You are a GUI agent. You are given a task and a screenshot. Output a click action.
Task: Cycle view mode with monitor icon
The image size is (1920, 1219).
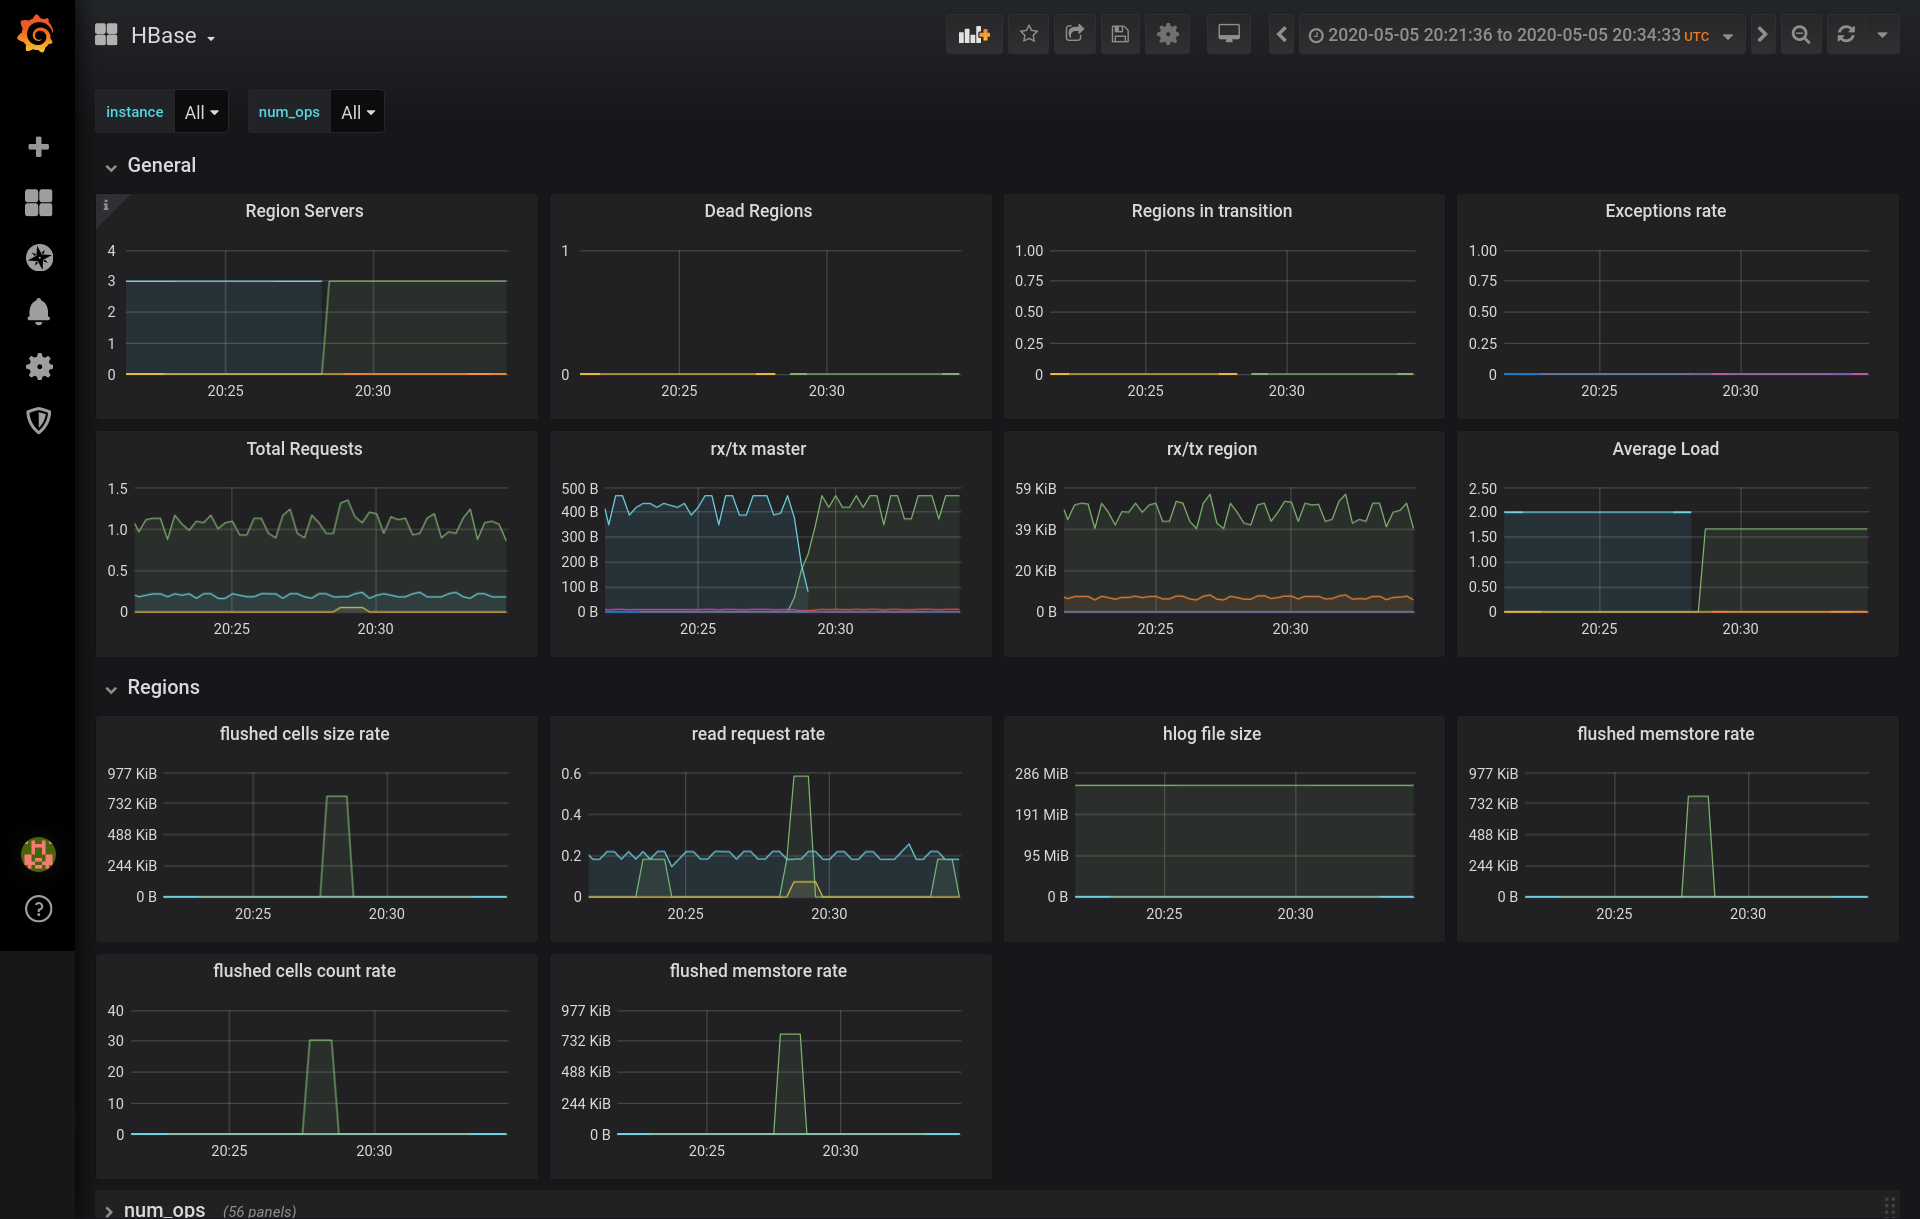(x=1228, y=35)
